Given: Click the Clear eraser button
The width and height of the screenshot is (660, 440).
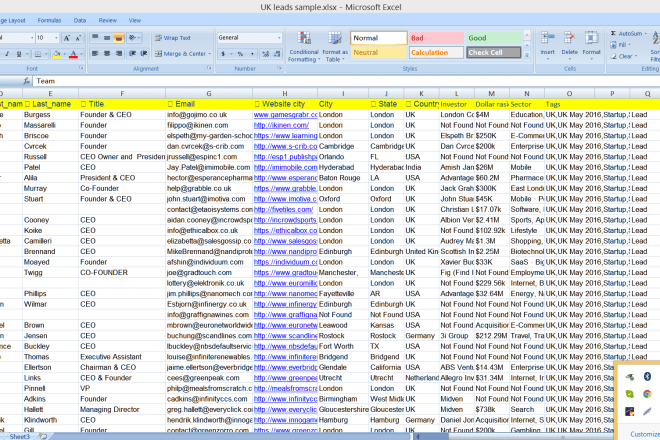Looking at the screenshot, I should pyautogui.click(x=624, y=56).
